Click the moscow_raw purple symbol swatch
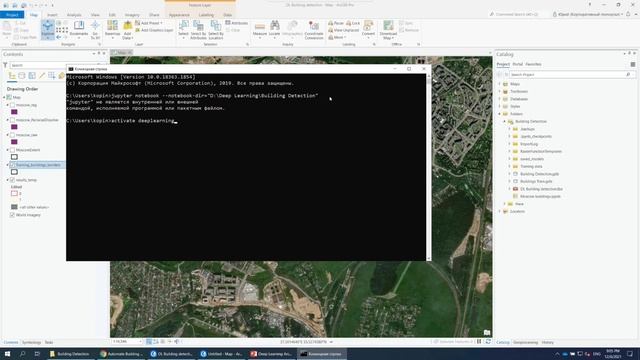Viewport: 640px width, 360px height. [x=14, y=142]
